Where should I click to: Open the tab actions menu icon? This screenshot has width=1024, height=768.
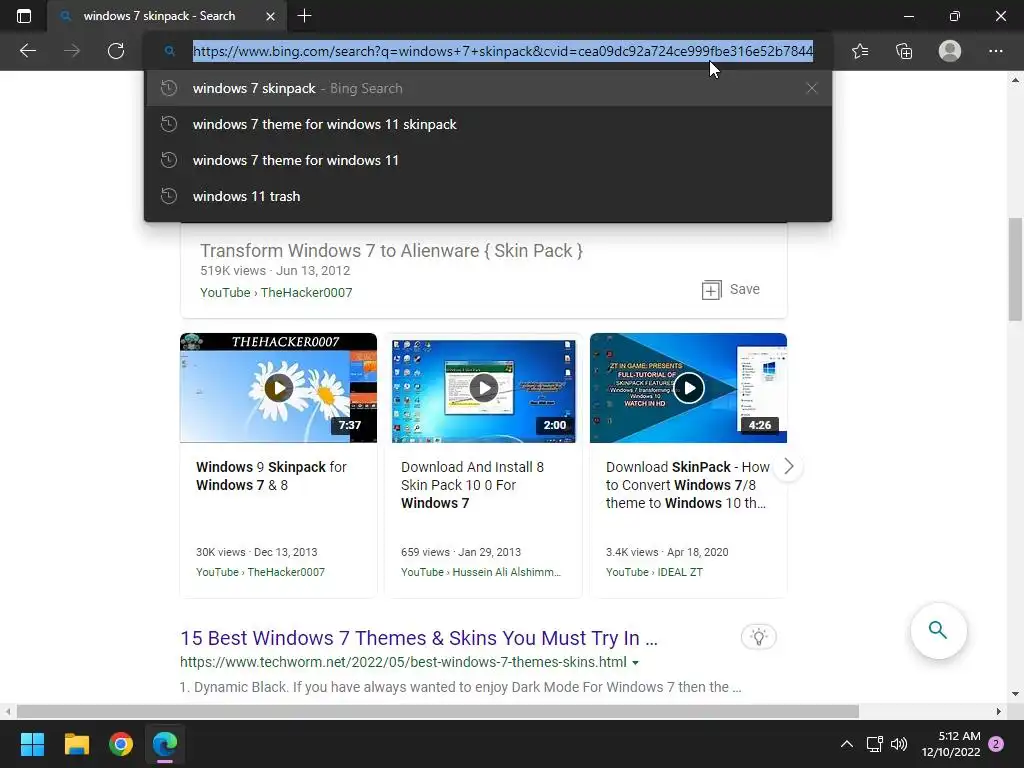[24, 16]
